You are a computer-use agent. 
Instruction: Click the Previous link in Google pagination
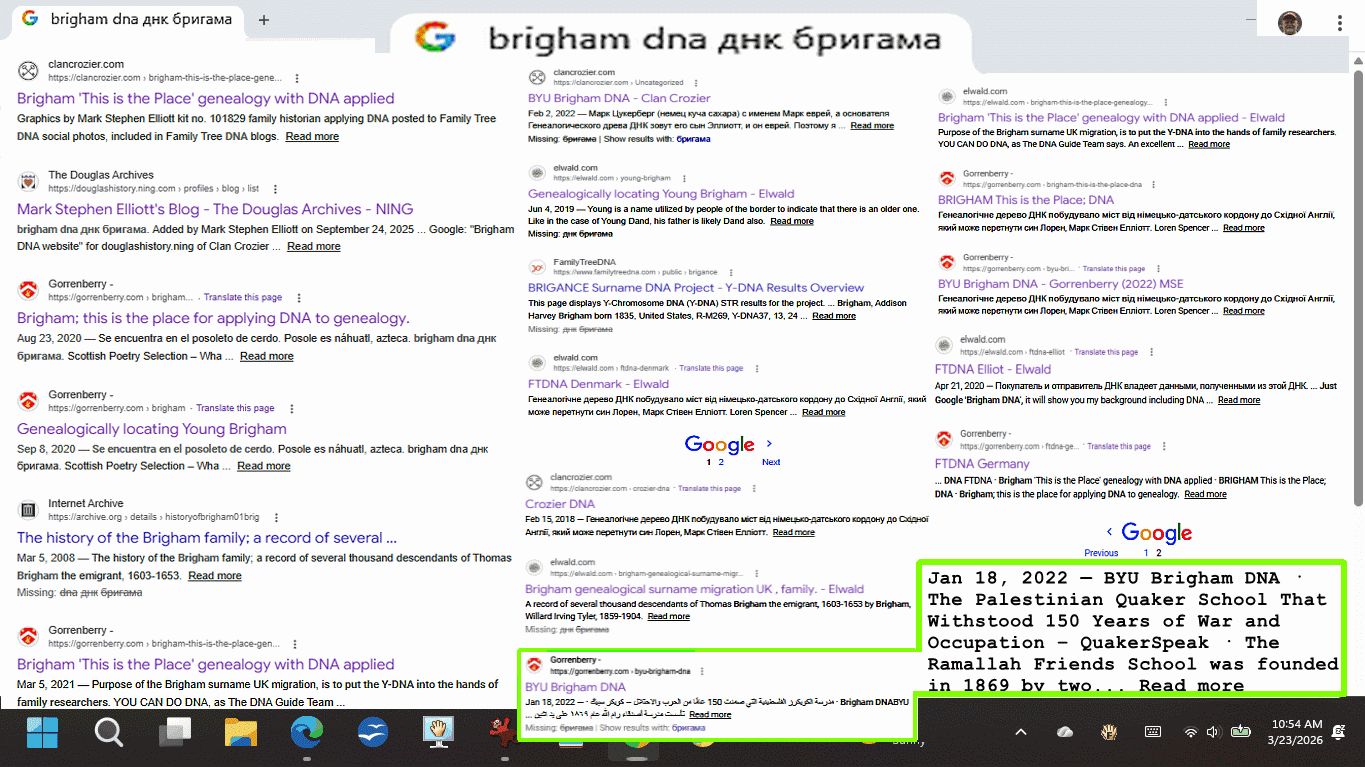click(1101, 553)
